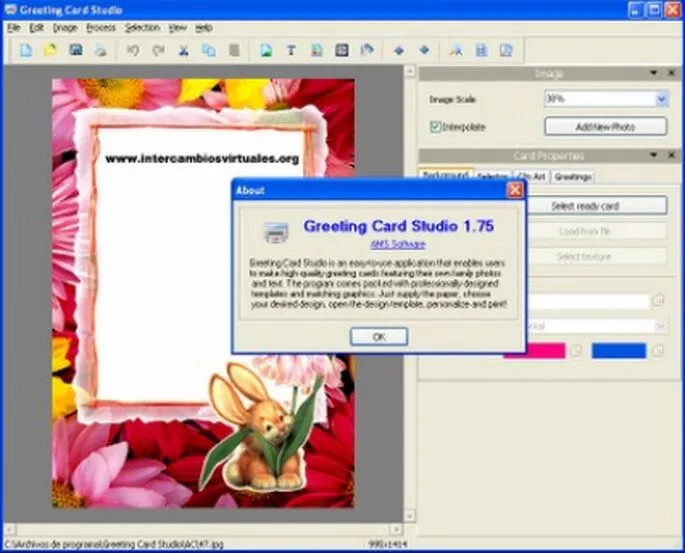Click the vertical scrollbar up arrow

410,72
